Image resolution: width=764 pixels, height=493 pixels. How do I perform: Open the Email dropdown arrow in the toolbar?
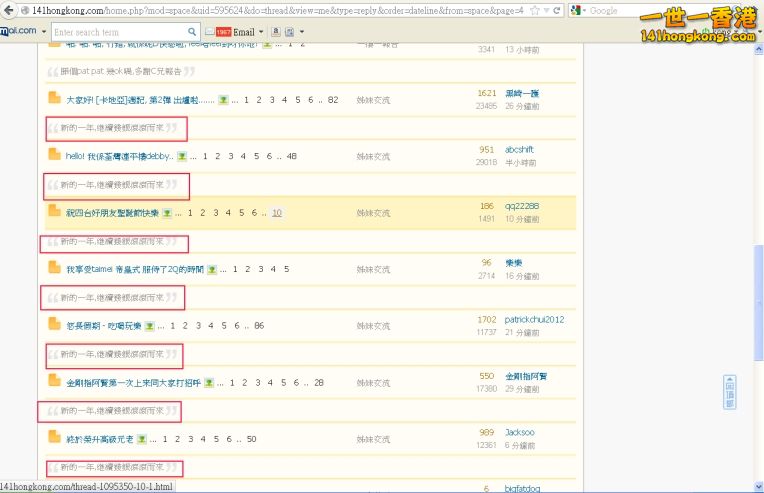(x=261, y=32)
